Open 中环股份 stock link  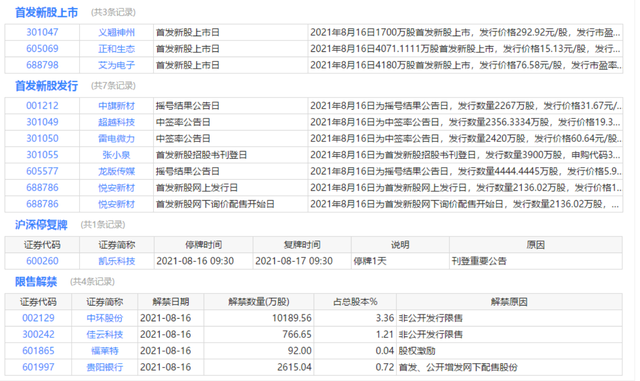(104, 318)
